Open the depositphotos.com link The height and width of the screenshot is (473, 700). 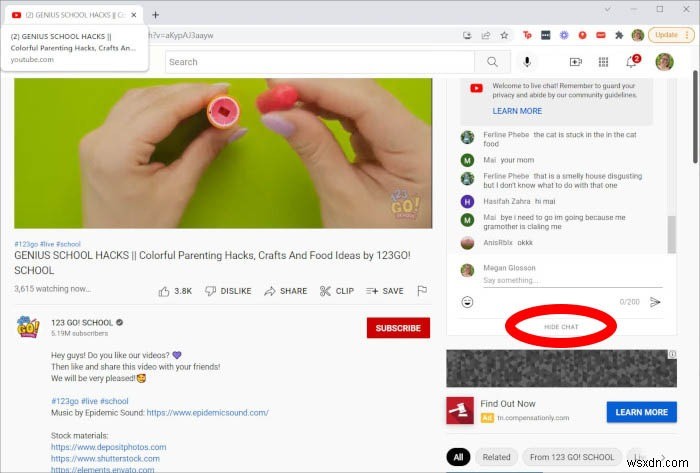tap(108, 447)
